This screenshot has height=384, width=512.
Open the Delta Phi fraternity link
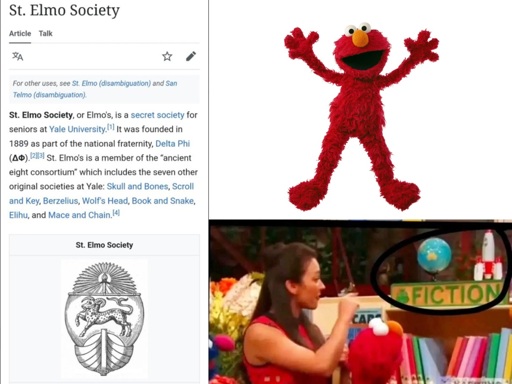[x=173, y=144]
